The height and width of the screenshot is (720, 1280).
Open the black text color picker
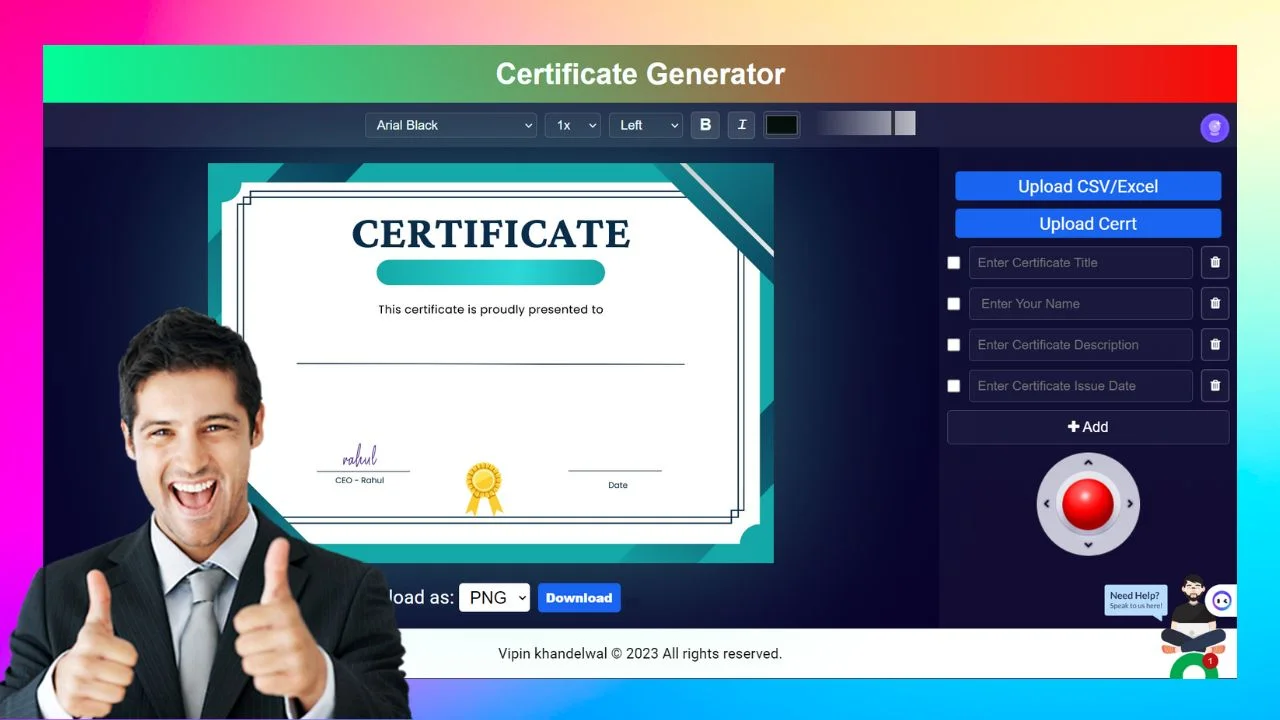tap(782, 125)
